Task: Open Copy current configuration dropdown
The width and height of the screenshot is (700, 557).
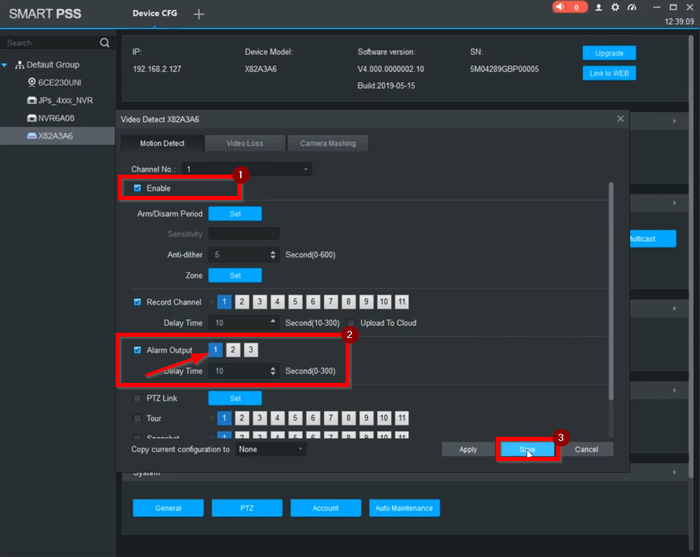Action: (x=271, y=449)
